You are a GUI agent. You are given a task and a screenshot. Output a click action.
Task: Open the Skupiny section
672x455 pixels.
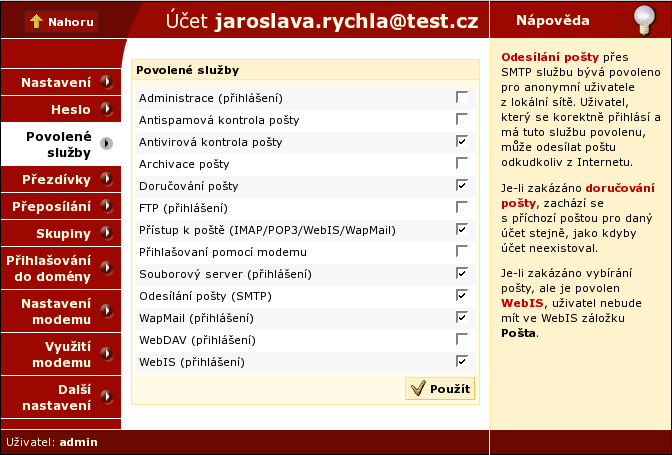[61, 233]
